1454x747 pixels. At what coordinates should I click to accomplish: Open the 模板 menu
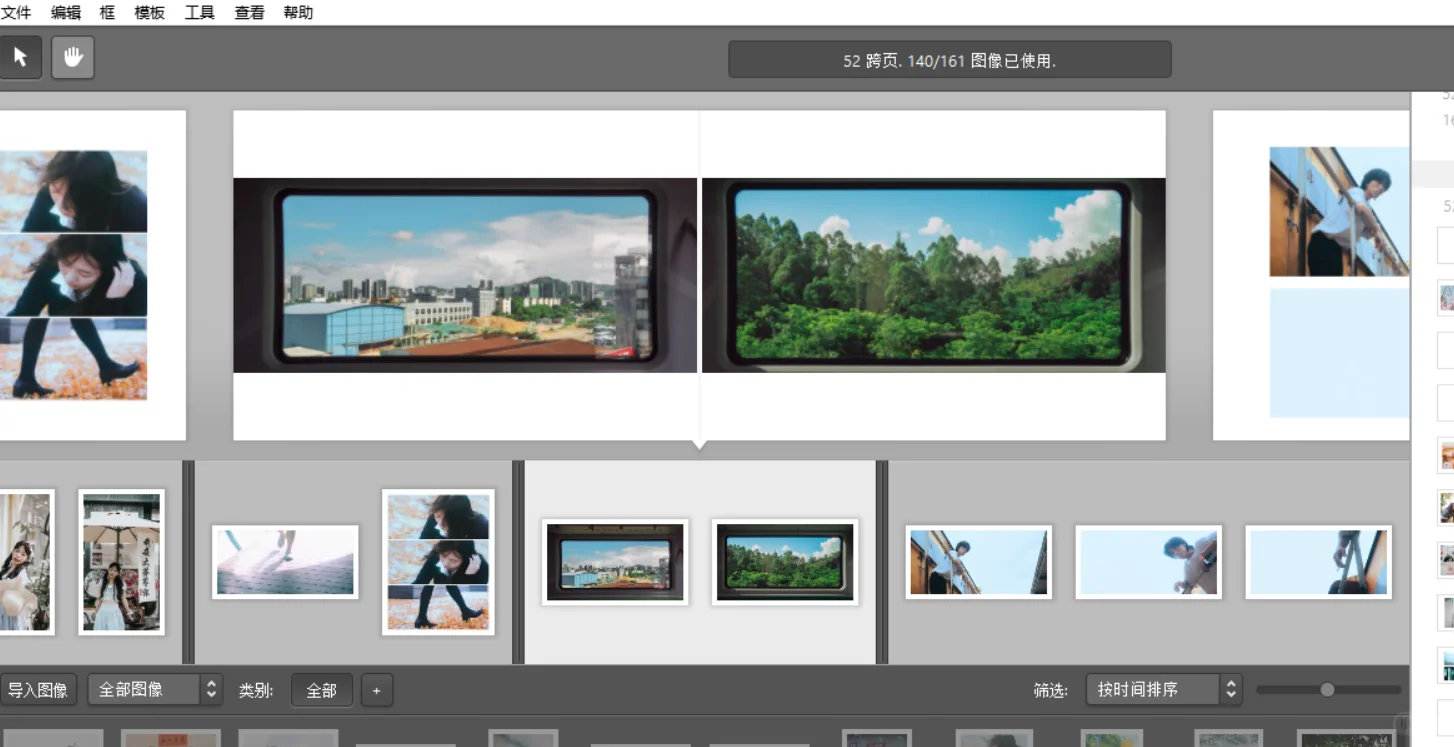pyautogui.click(x=150, y=13)
